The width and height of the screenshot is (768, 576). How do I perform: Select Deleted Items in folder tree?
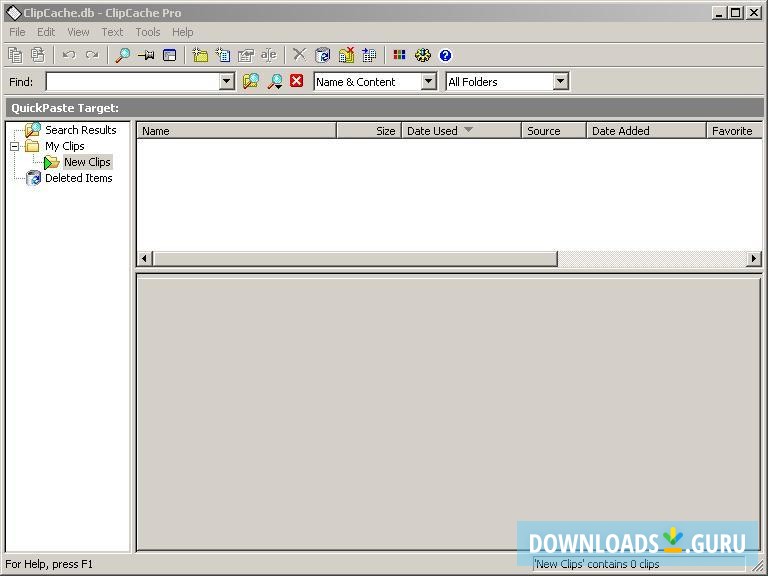(x=79, y=178)
